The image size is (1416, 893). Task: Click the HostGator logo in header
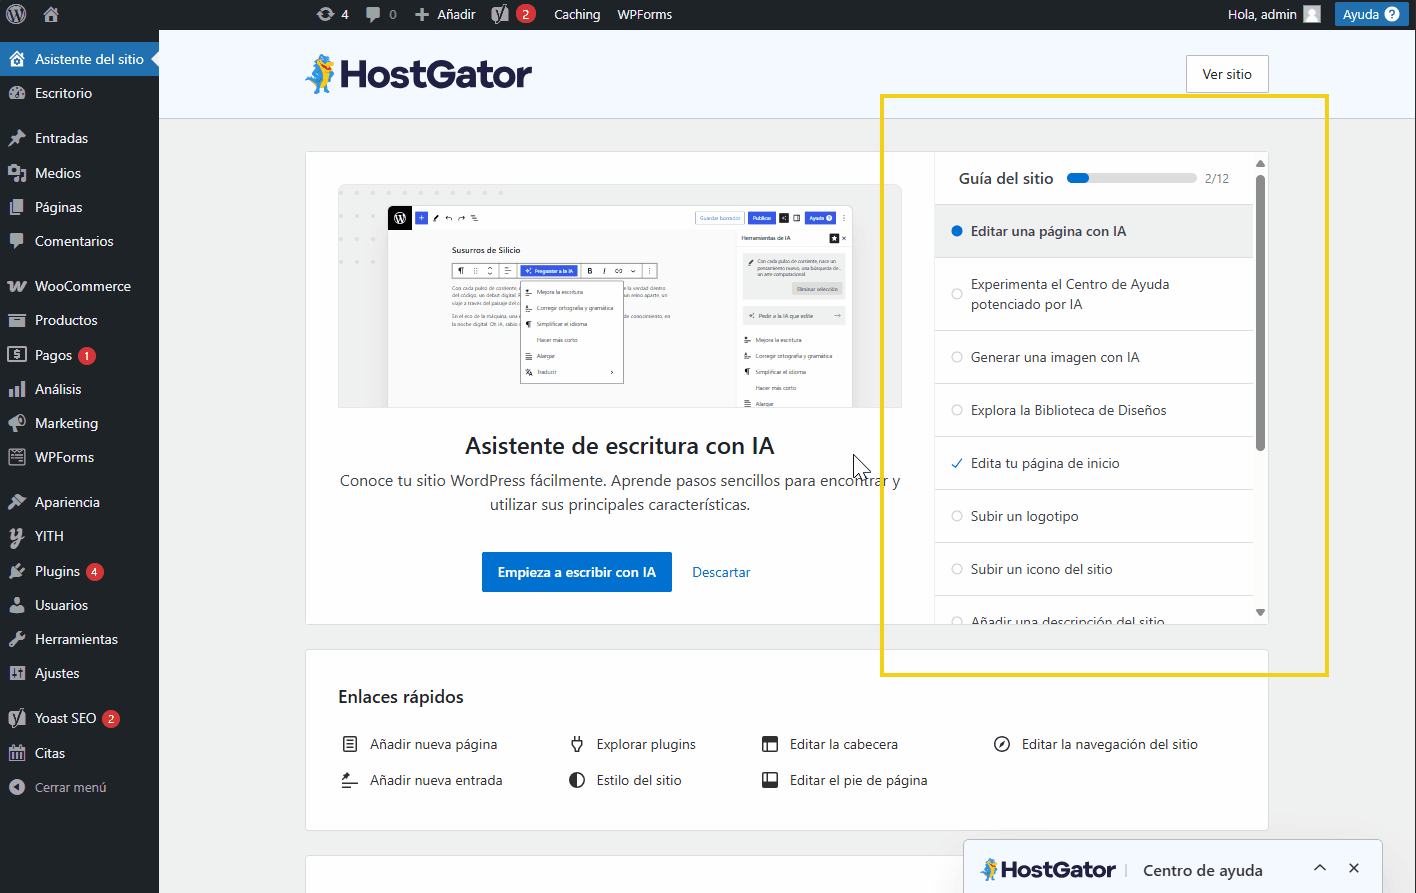(418, 74)
